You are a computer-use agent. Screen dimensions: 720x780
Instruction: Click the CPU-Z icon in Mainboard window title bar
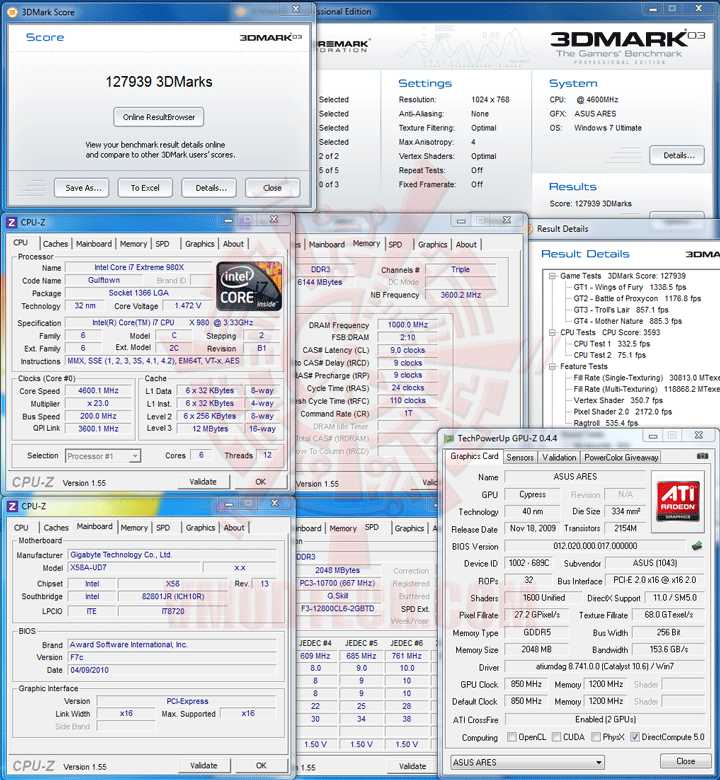[x=12, y=506]
